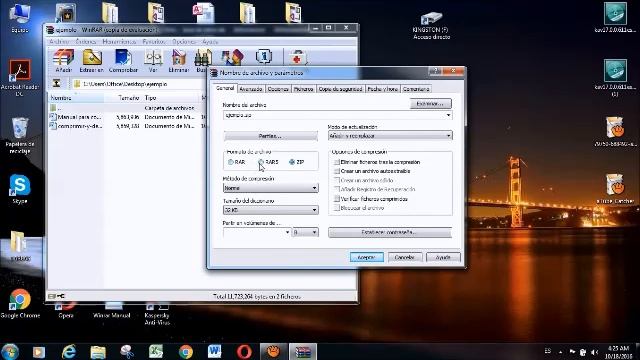Open the Skype desktop icon
640x360 pixels.
20,189
